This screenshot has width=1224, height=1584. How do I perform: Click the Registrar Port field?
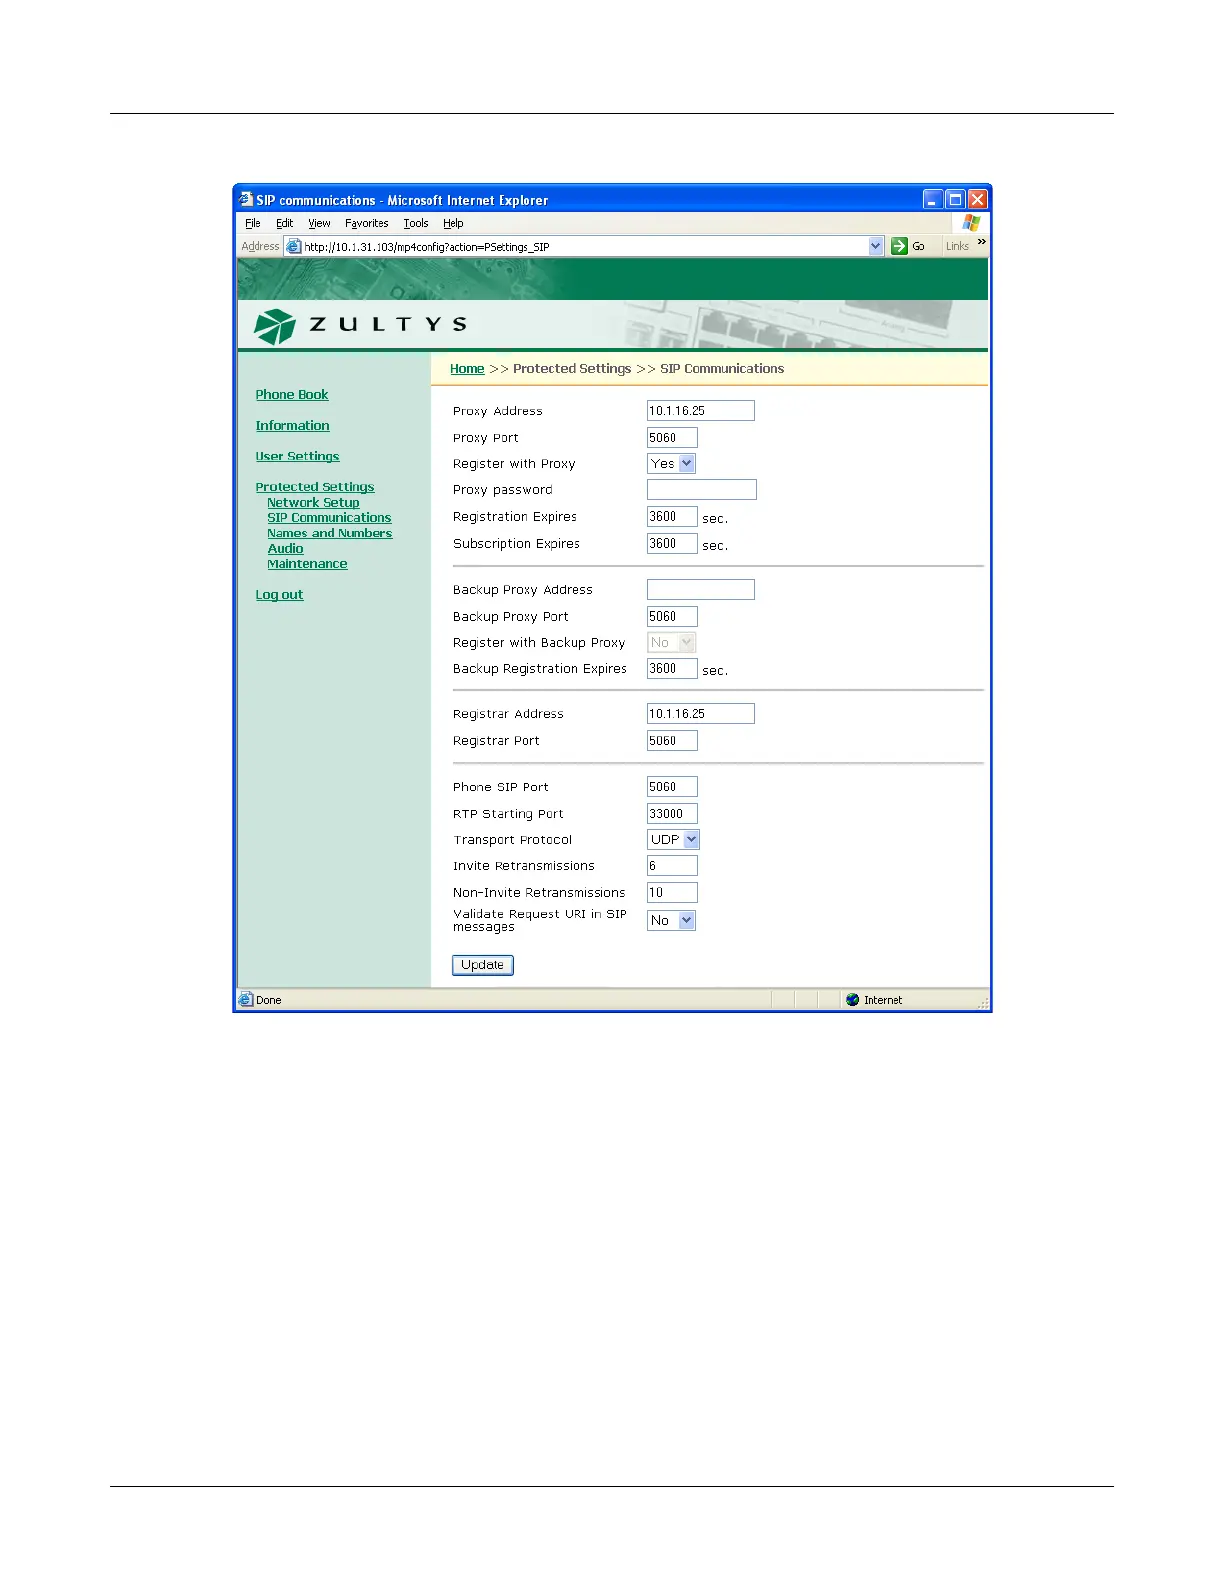[672, 740]
